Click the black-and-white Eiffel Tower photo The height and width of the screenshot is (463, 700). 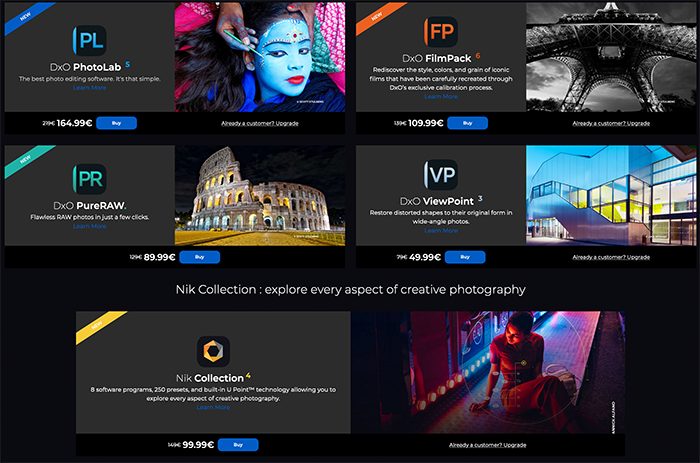[611, 57]
